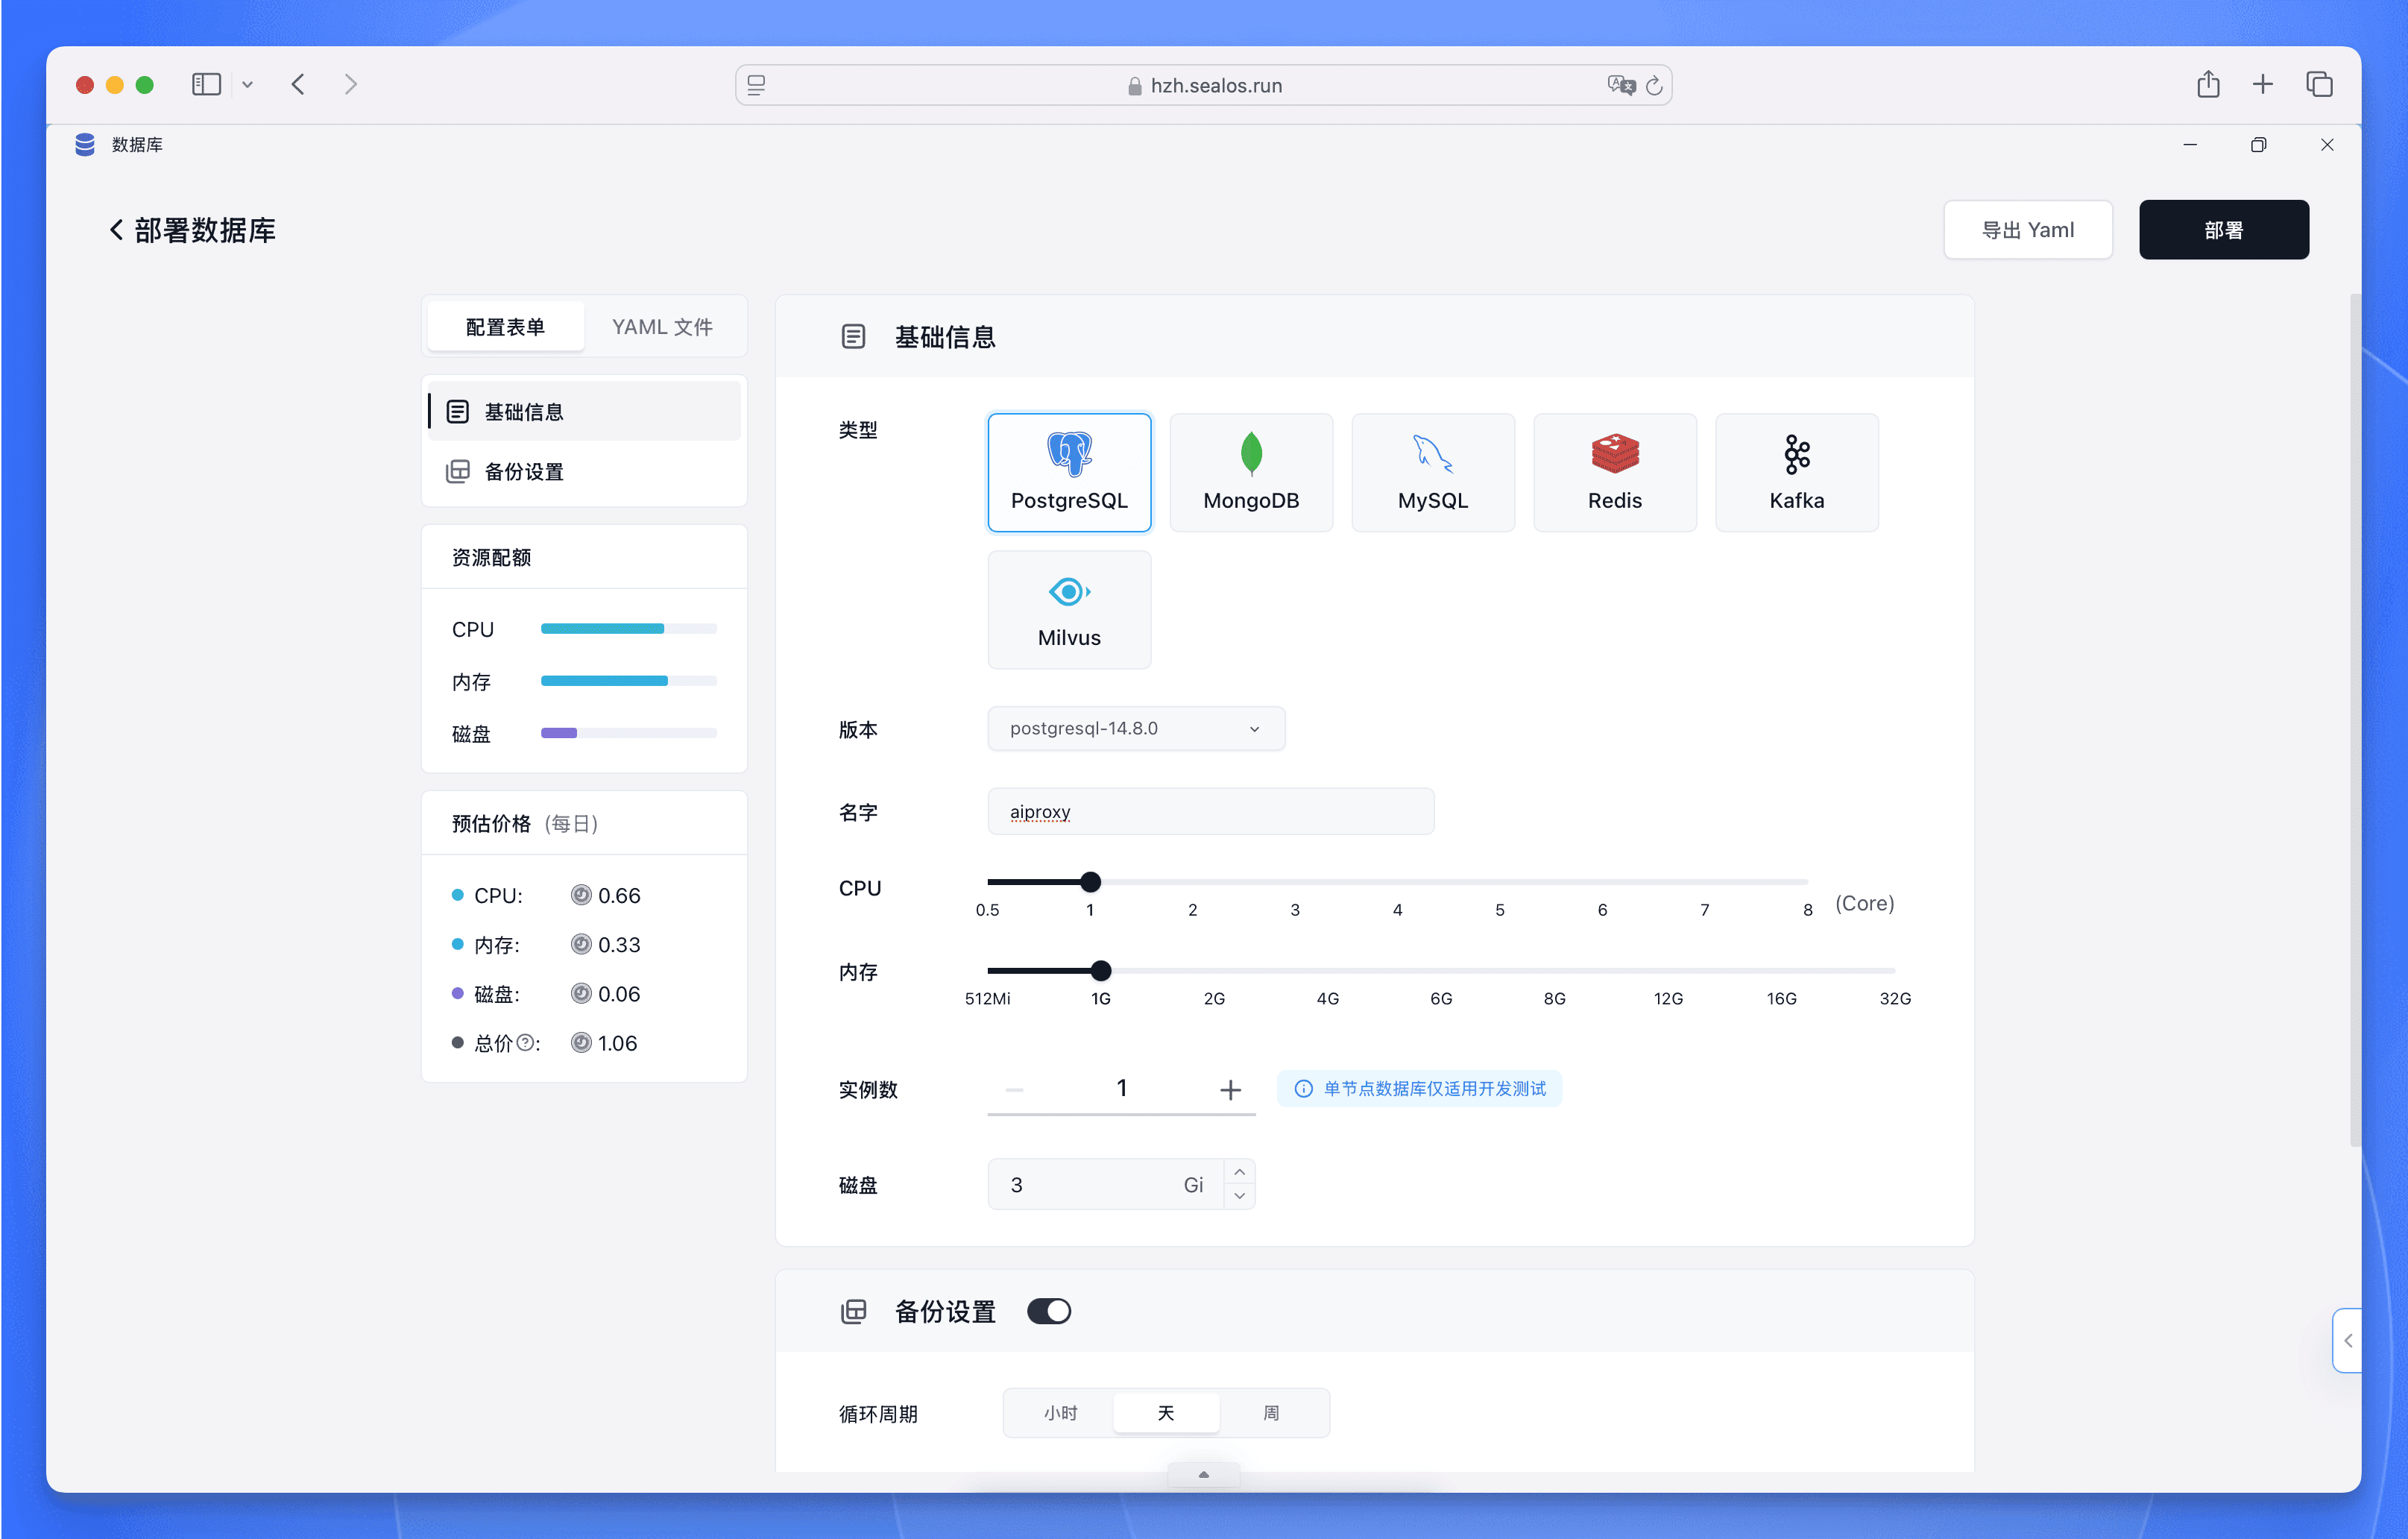Open the 备份设置 sidebar section
Image resolution: width=2408 pixels, height=1539 pixels.
pyautogui.click(x=523, y=471)
